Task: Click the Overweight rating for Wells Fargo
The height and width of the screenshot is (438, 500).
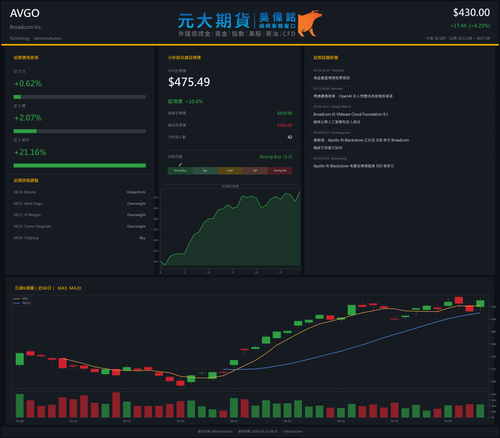Action: [x=136, y=204]
